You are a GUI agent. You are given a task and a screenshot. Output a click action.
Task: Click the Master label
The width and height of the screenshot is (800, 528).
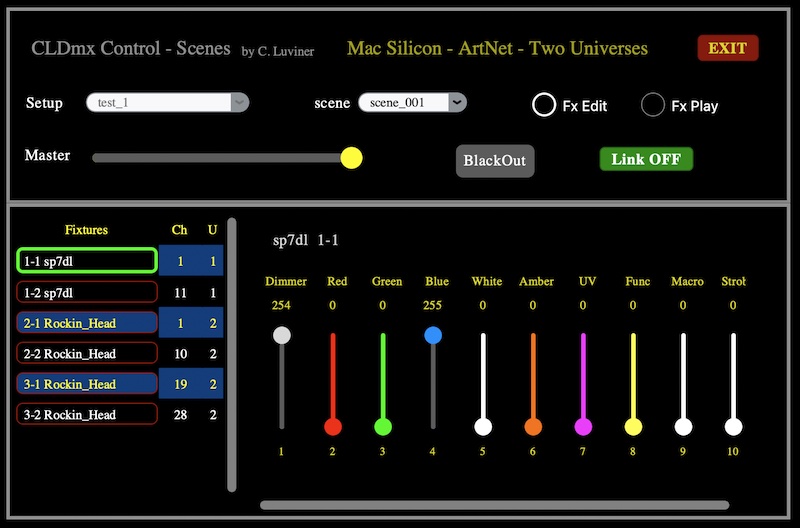coord(47,155)
